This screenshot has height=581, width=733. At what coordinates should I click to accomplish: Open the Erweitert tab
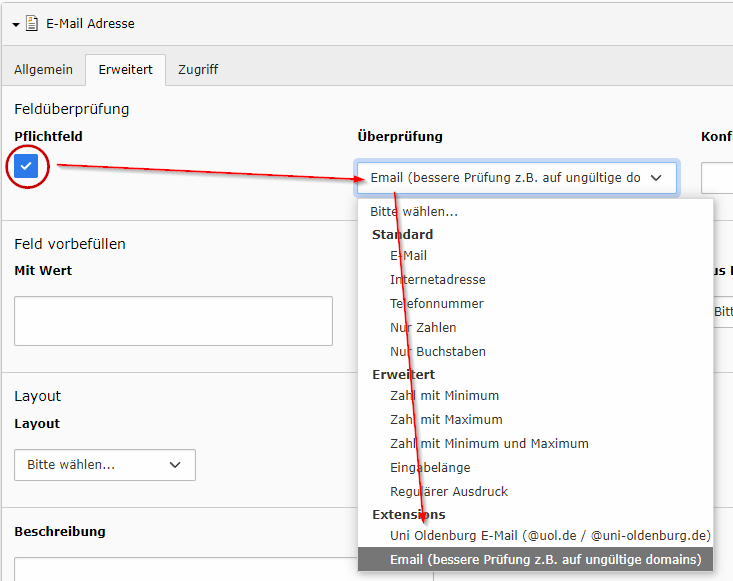(125, 69)
